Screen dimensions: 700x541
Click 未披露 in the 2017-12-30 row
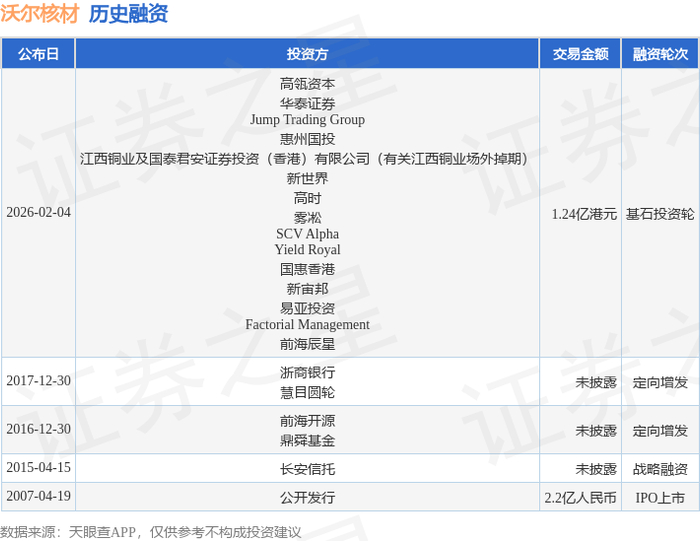(596, 383)
